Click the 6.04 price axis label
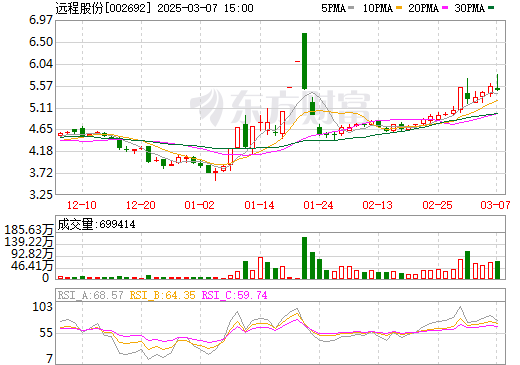Screen dimensions: 520x365 pos(41,64)
